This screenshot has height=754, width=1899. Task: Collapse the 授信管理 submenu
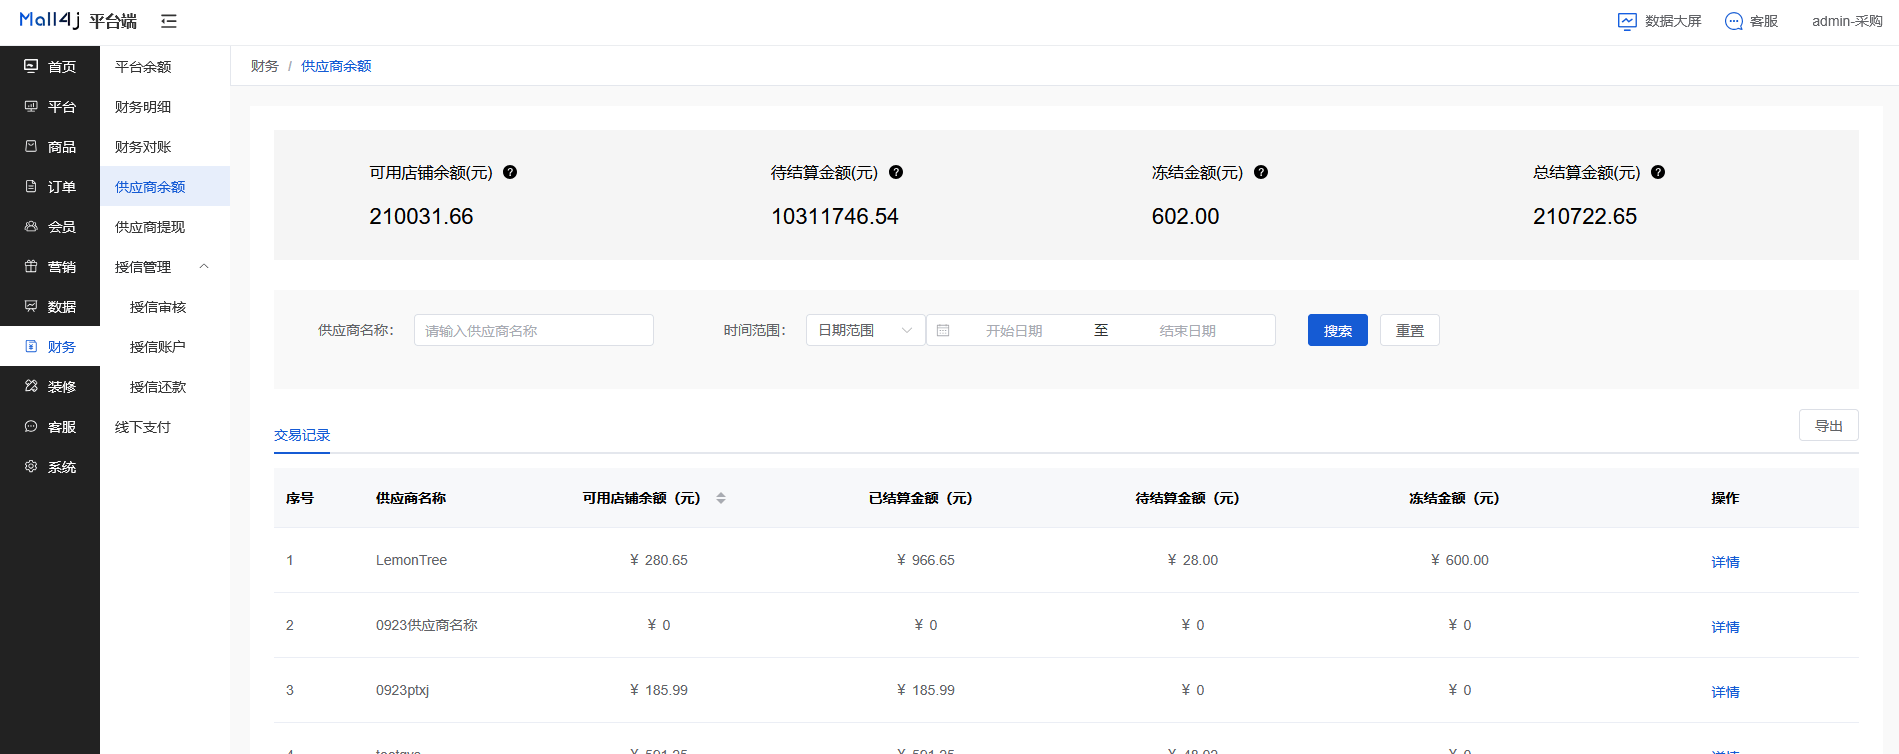tap(204, 266)
